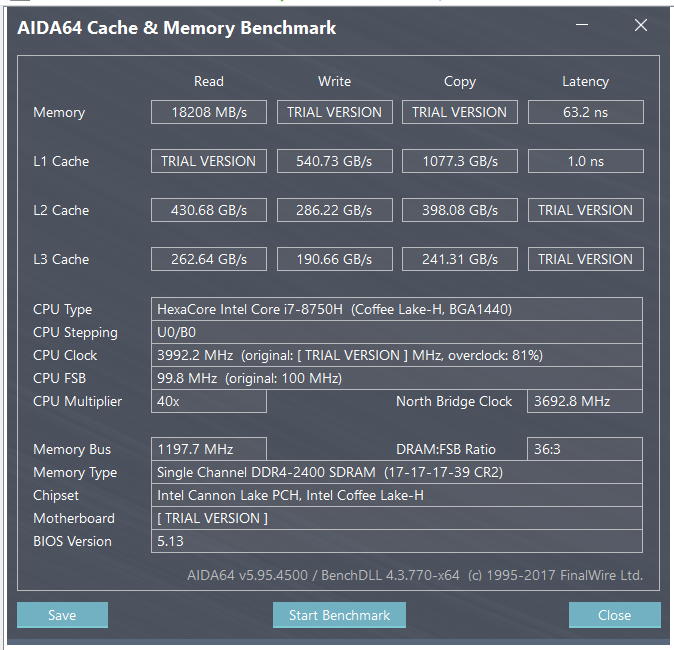Select L1 Cache Write 540.73 GB/s
Screen dimensions: 674x650
(x=335, y=161)
